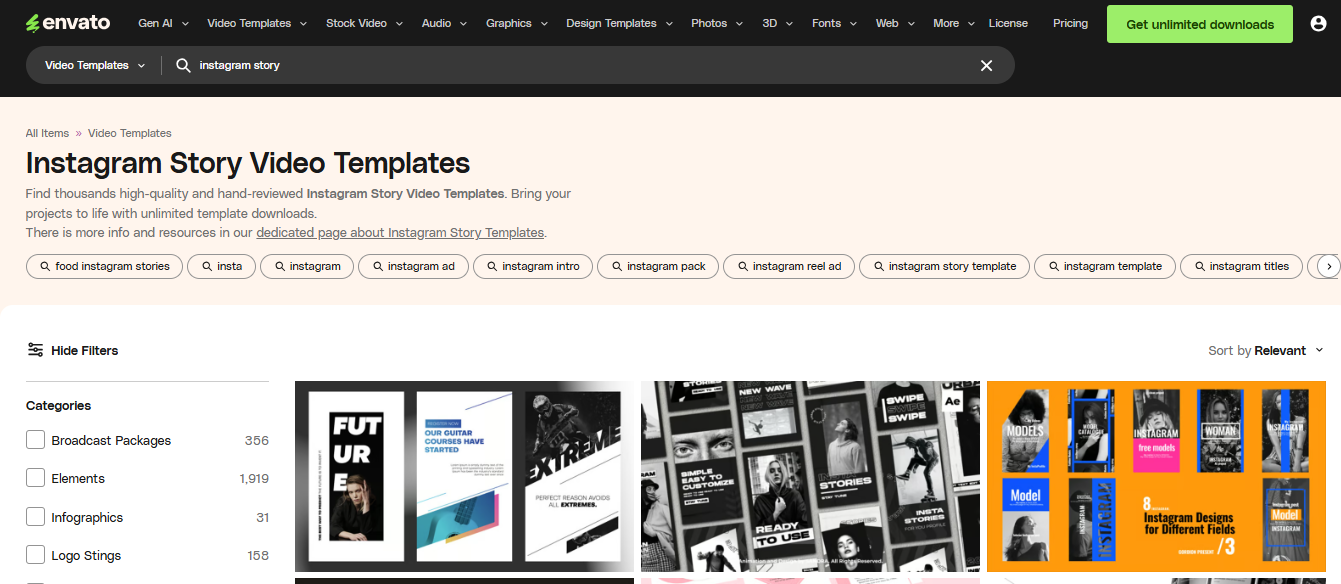Click the Envato logo
Image resolution: width=1341 pixels, height=584 pixels.
(x=67, y=23)
